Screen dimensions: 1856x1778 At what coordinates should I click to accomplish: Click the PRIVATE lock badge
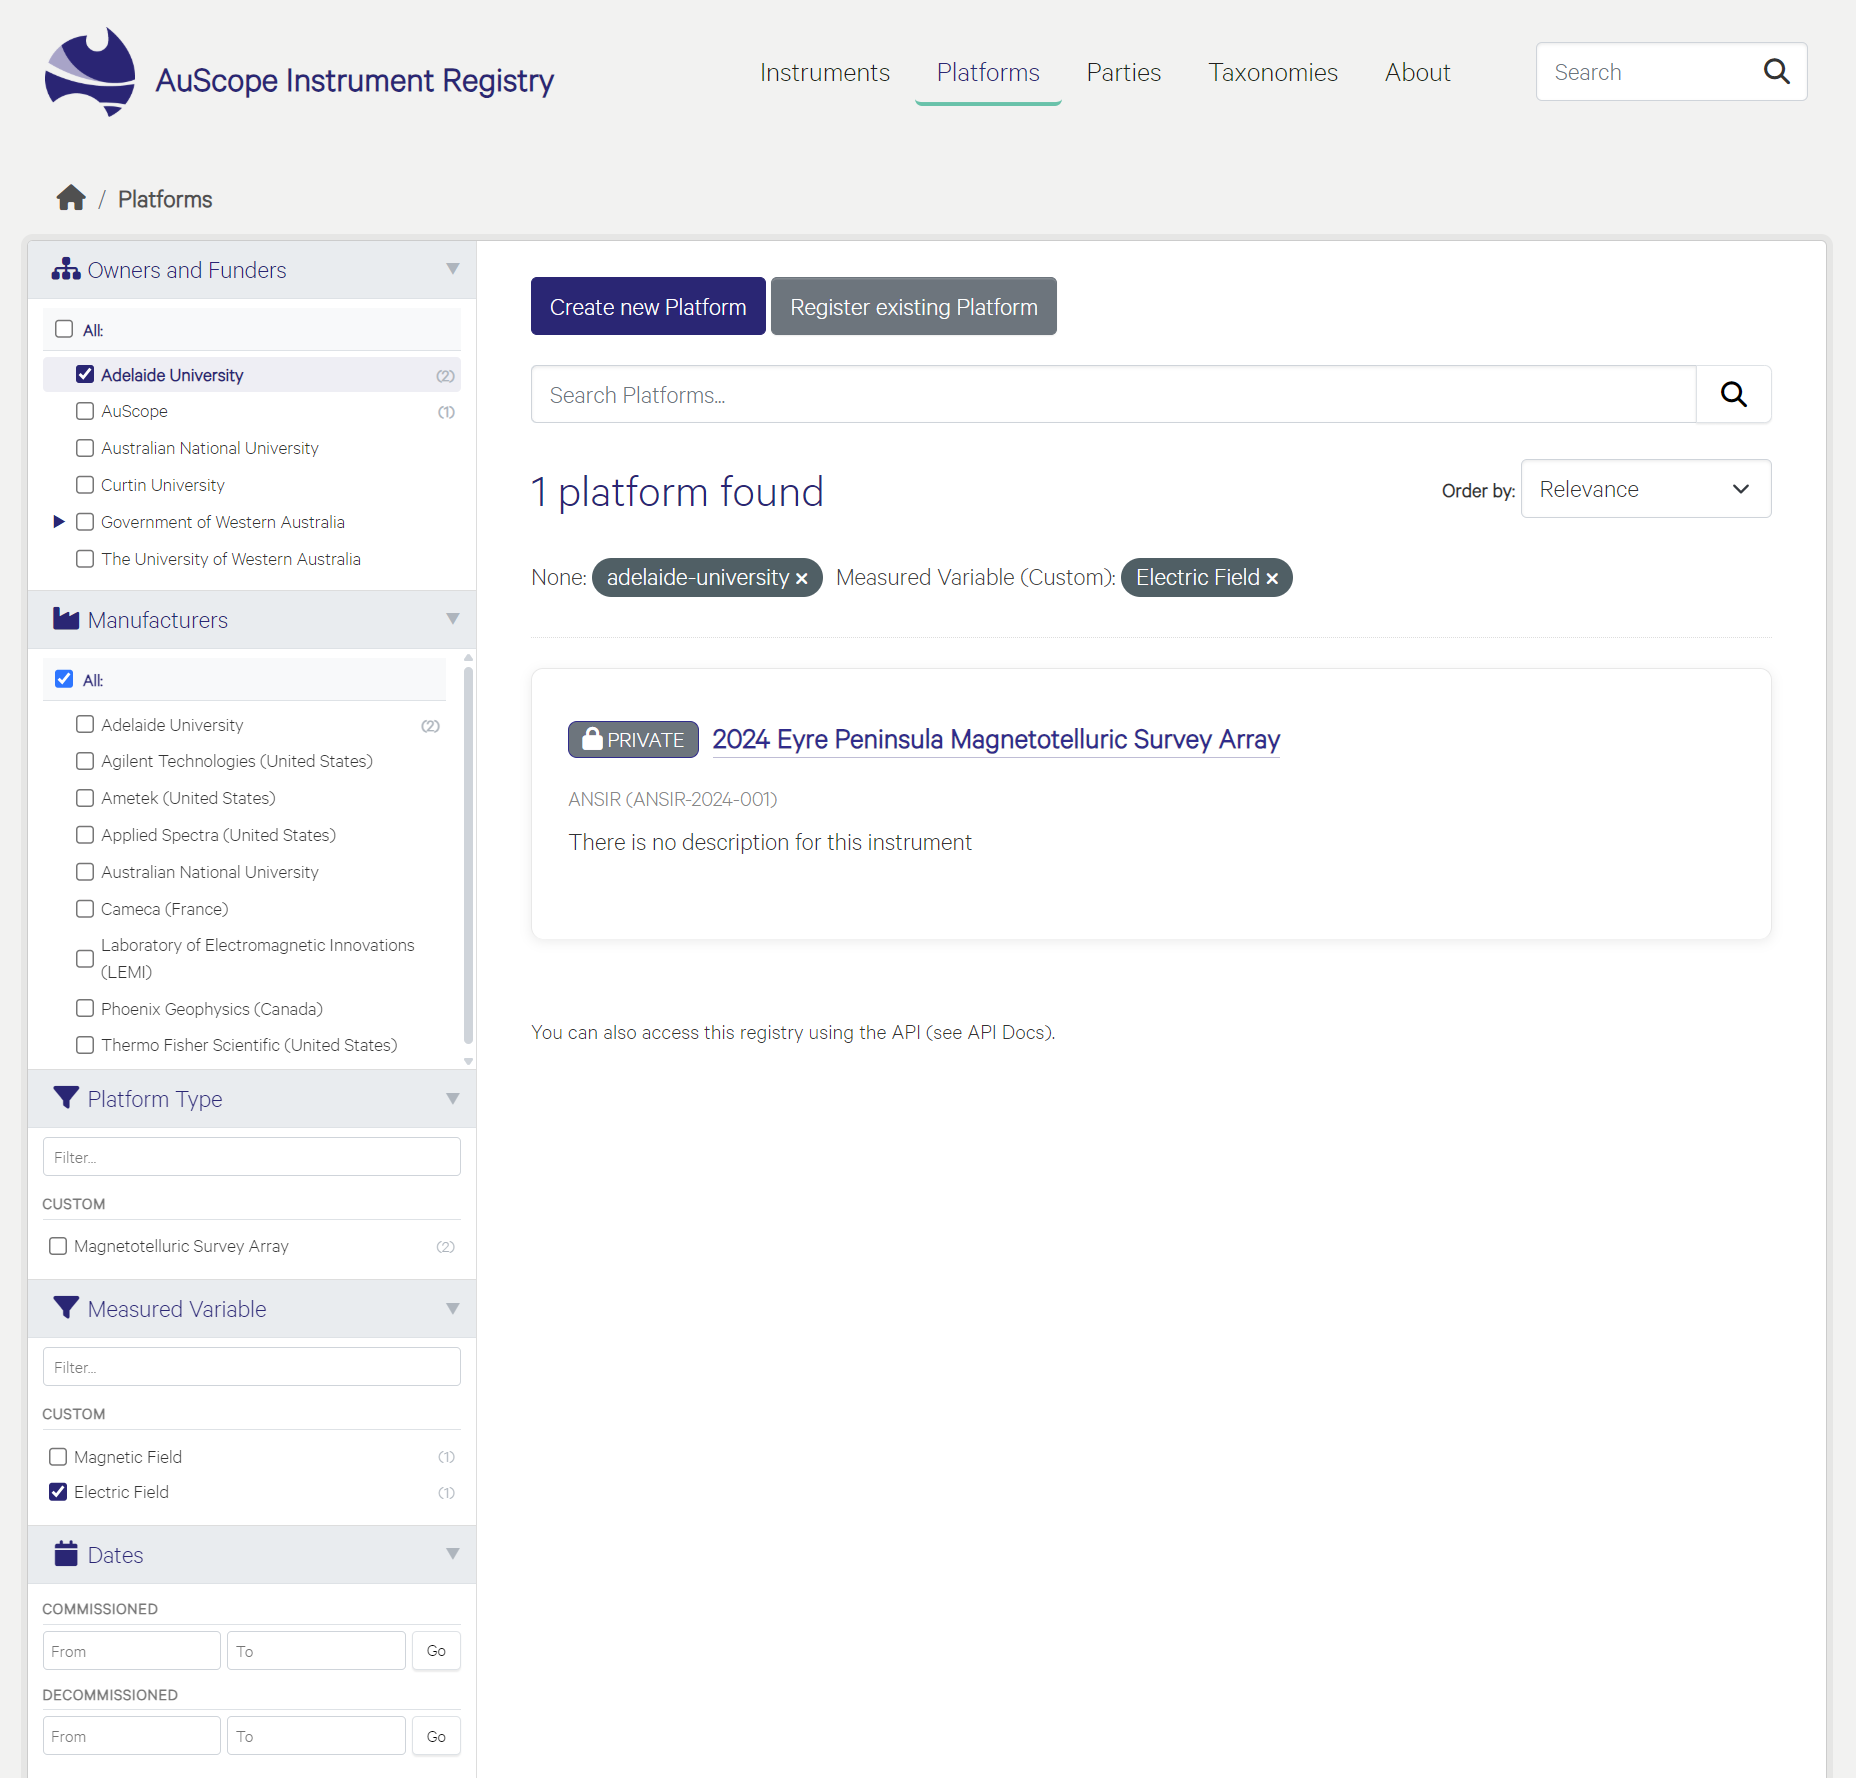pos(633,739)
